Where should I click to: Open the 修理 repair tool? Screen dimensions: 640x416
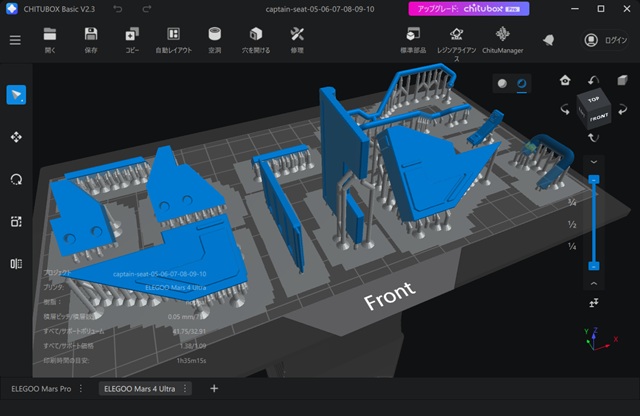(x=297, y=40)
